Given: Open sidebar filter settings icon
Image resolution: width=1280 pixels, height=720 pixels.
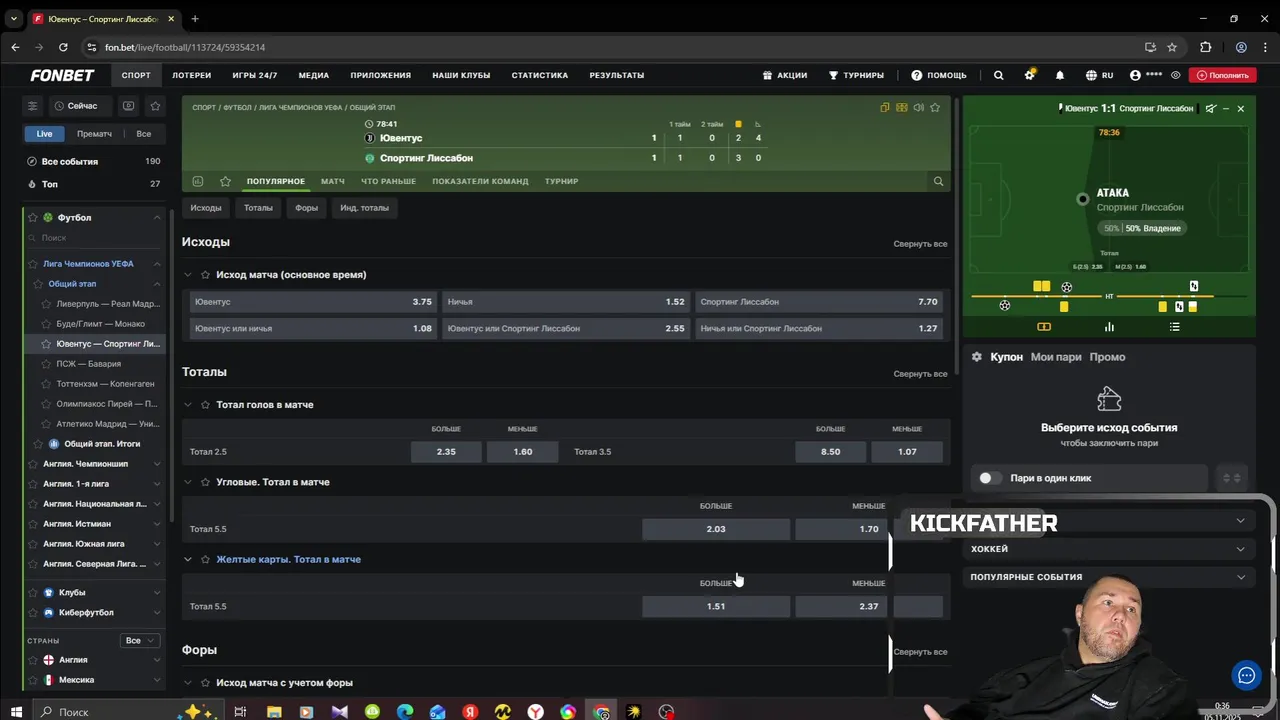Looking at the screenshot, I should tap(32, 106).
